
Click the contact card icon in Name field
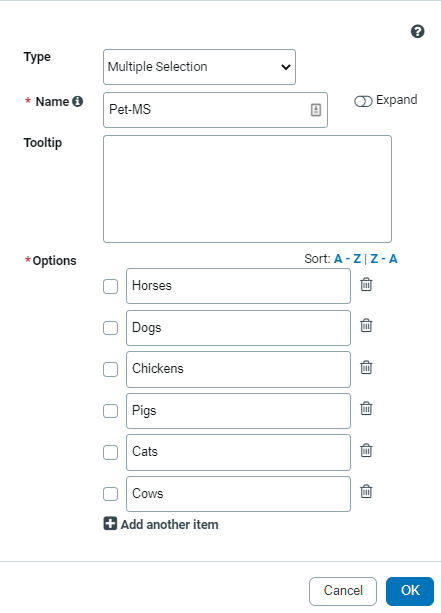(x=316, y=110)
